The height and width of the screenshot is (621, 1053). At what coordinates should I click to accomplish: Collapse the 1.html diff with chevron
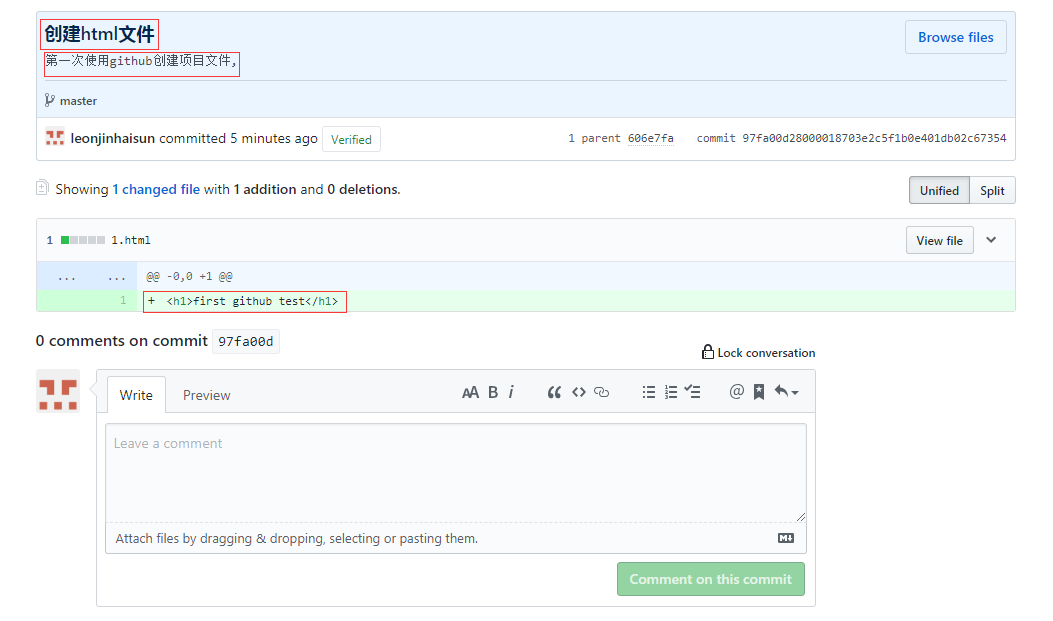991,240
